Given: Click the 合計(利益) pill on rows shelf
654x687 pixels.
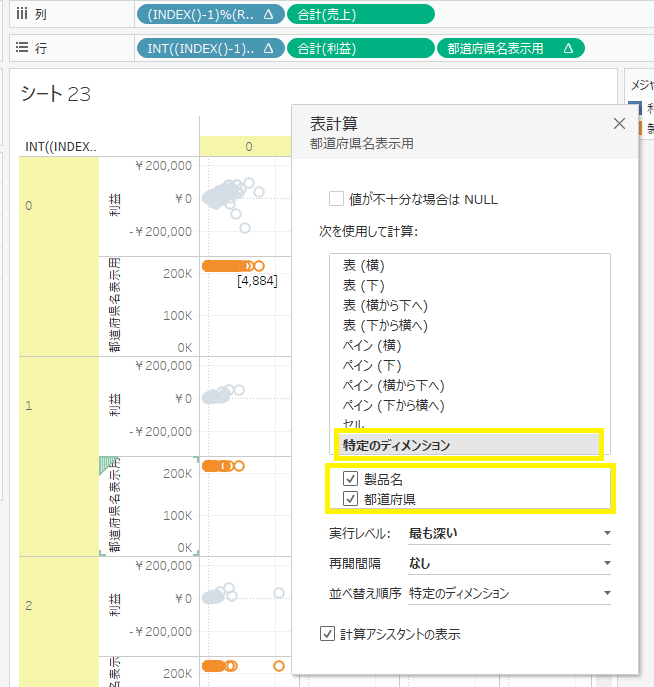Looking at the screenshot, I should [361, 48].
